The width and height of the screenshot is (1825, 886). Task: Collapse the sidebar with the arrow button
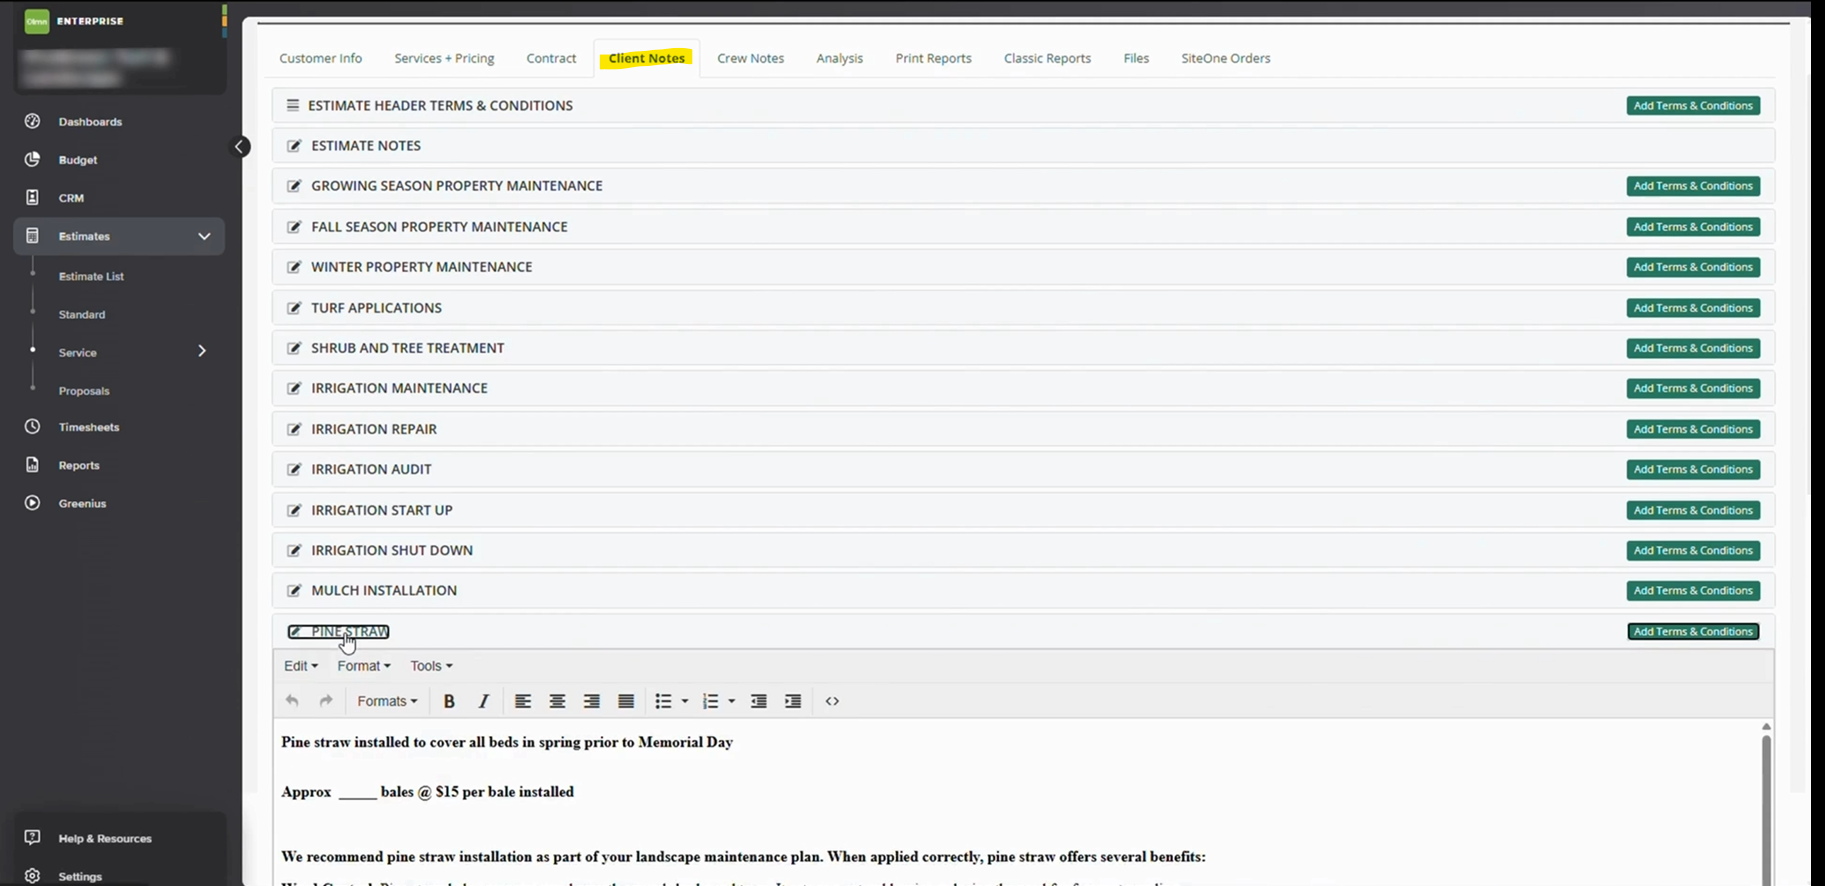(x=240, y=147)
